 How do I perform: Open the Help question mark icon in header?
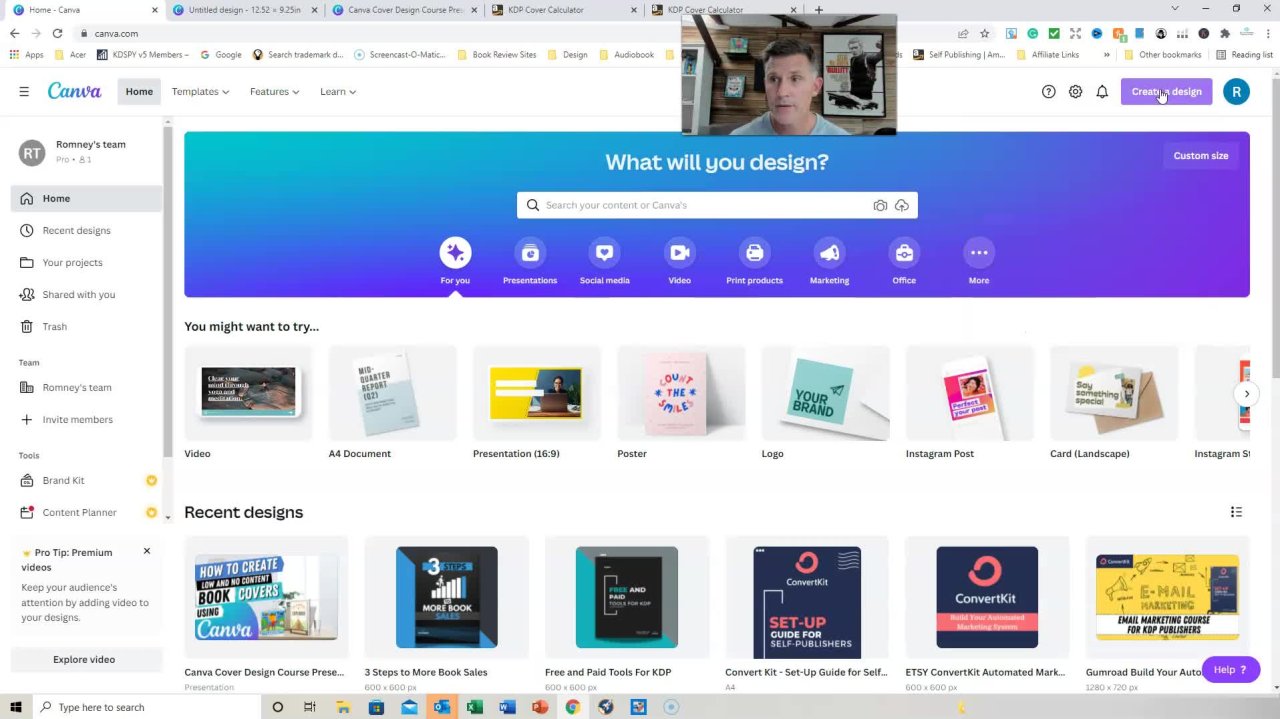[x=1048, y=92]
